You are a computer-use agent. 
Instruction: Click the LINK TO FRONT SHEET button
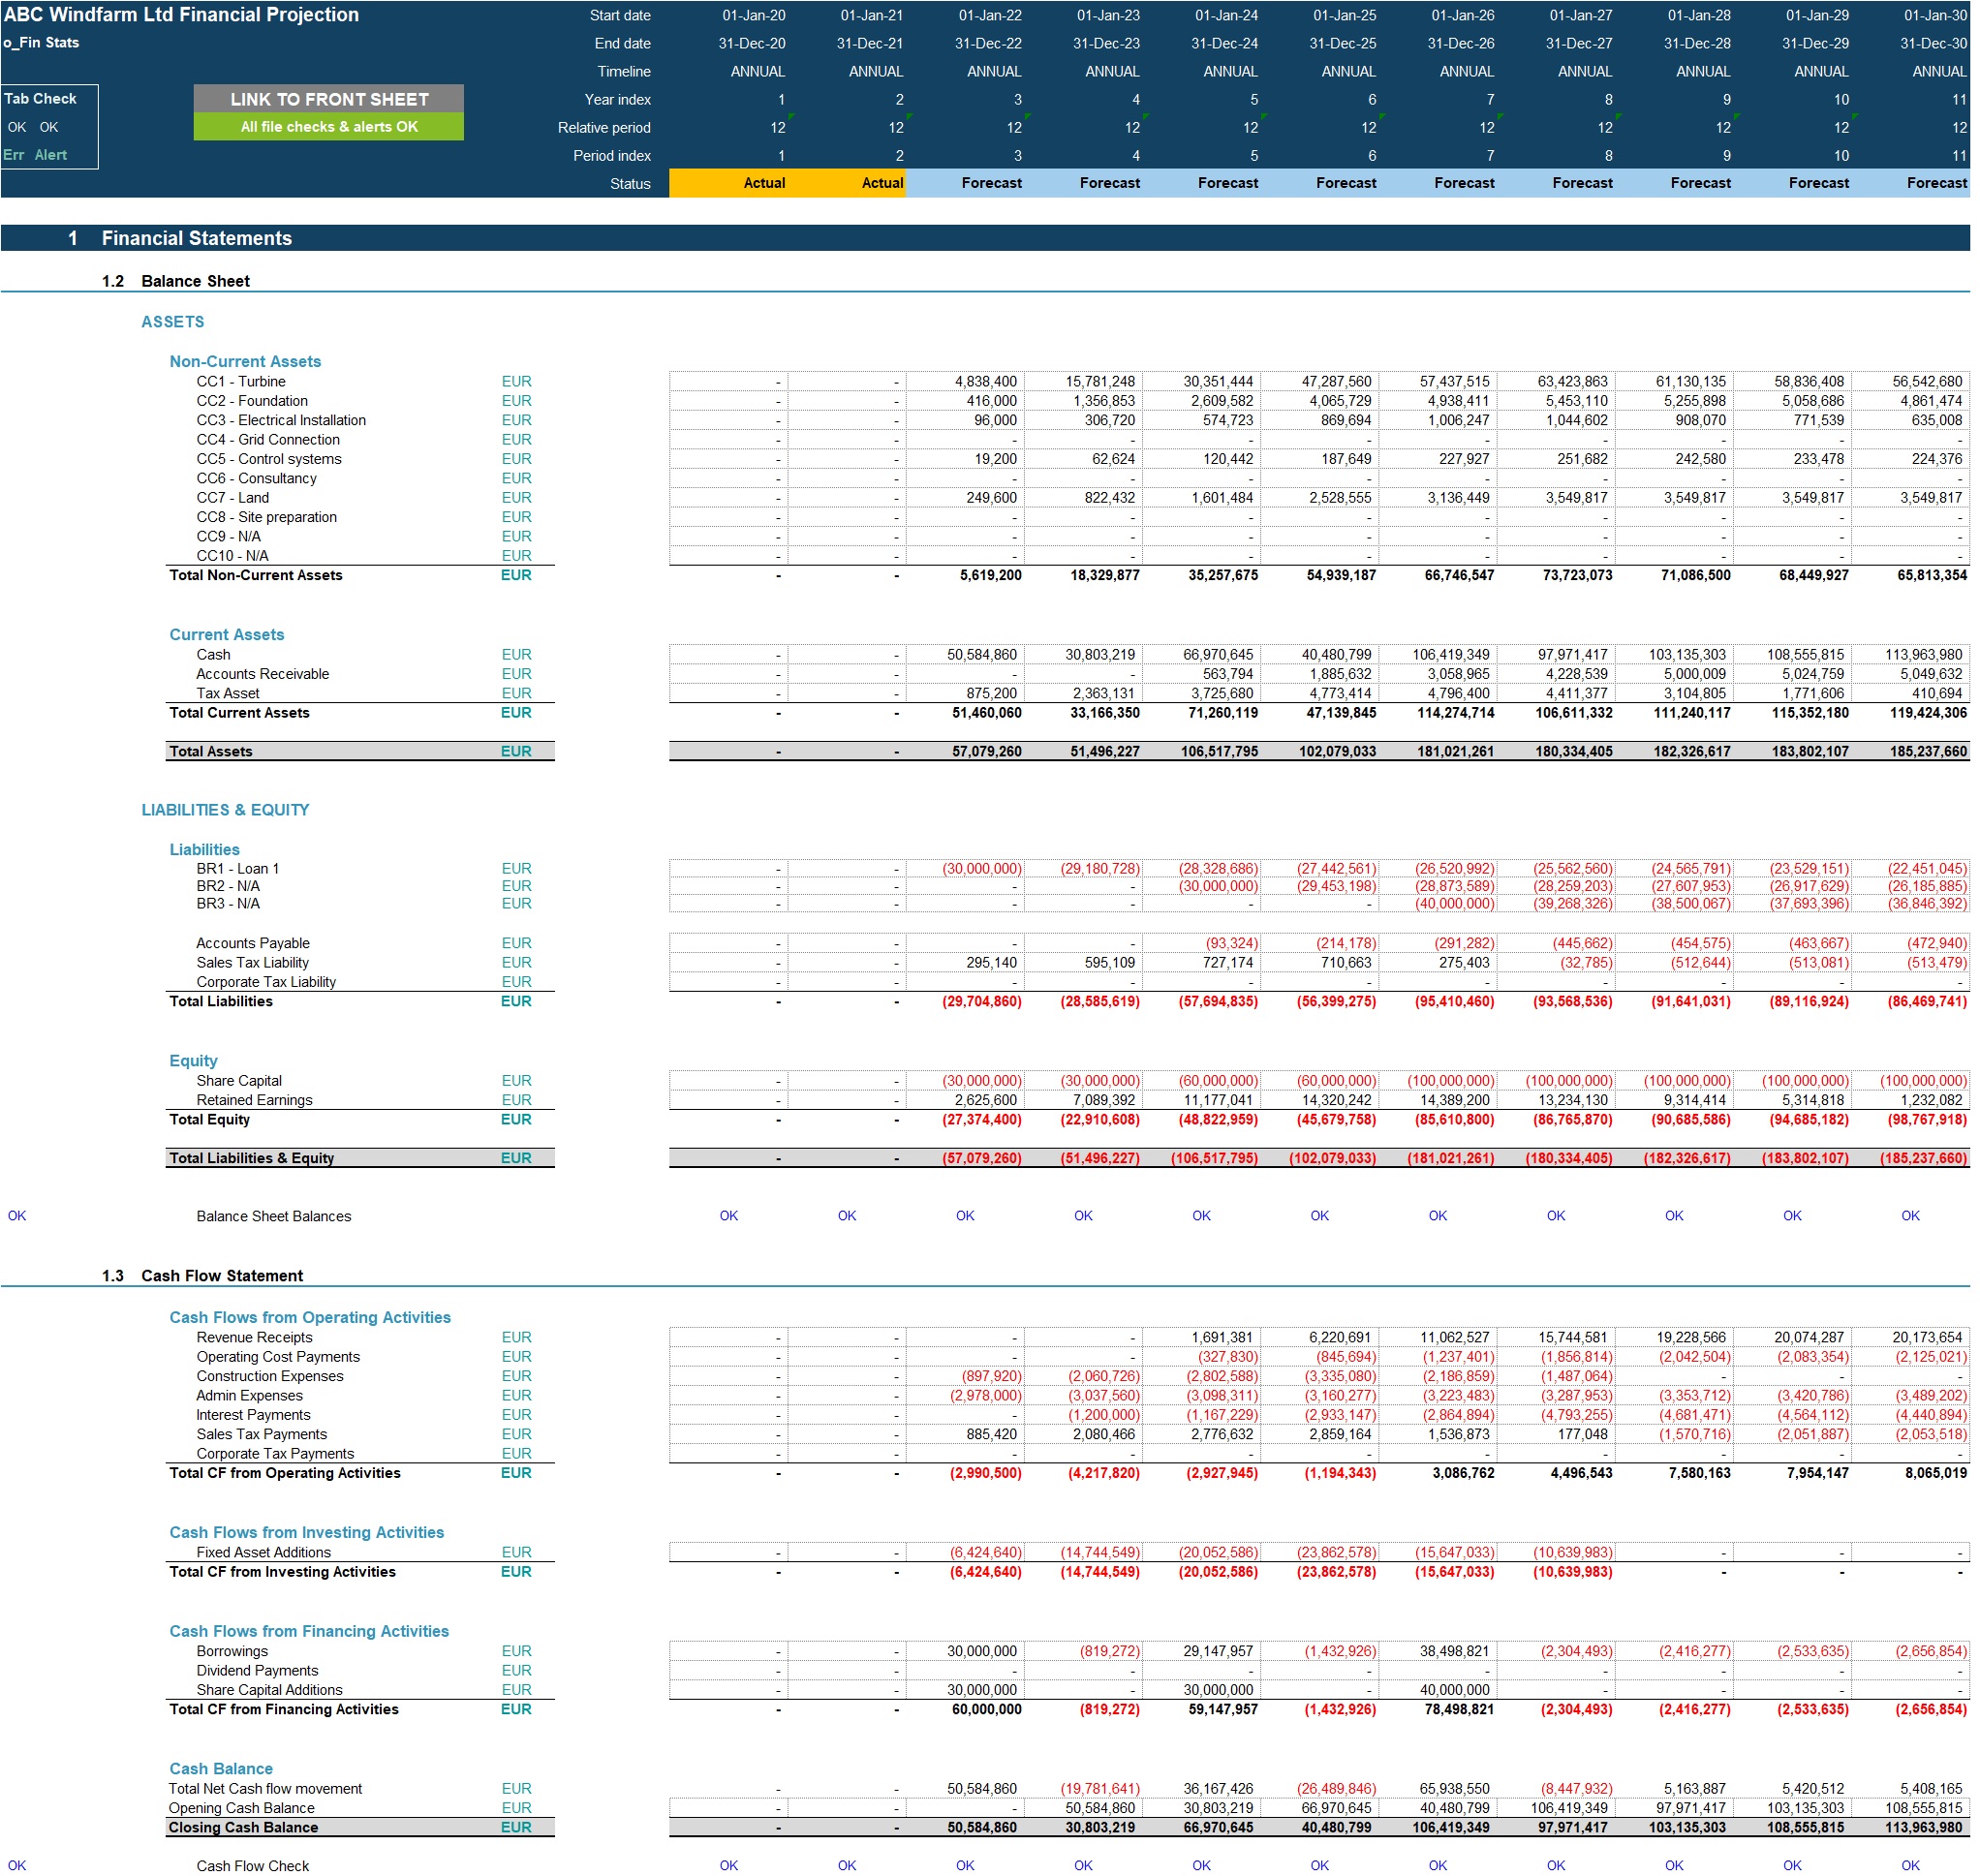coord(329,99)
